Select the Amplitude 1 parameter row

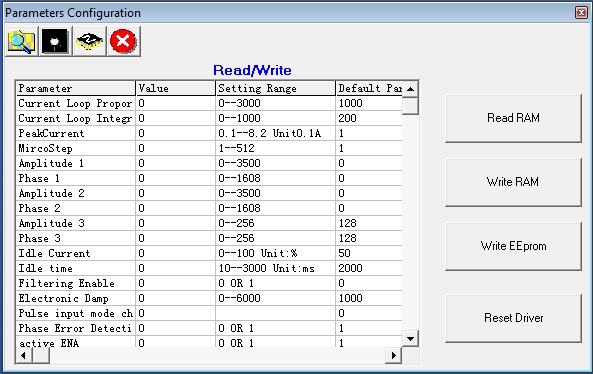209,163
